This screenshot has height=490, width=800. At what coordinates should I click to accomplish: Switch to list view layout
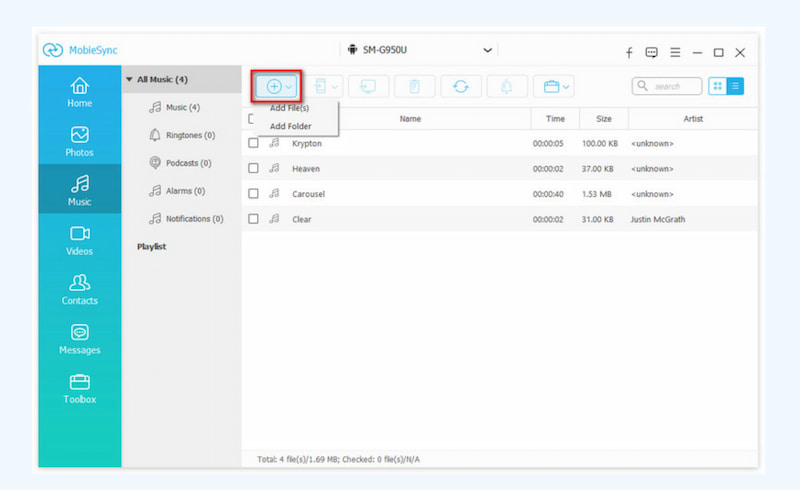[x=735, y=87]
